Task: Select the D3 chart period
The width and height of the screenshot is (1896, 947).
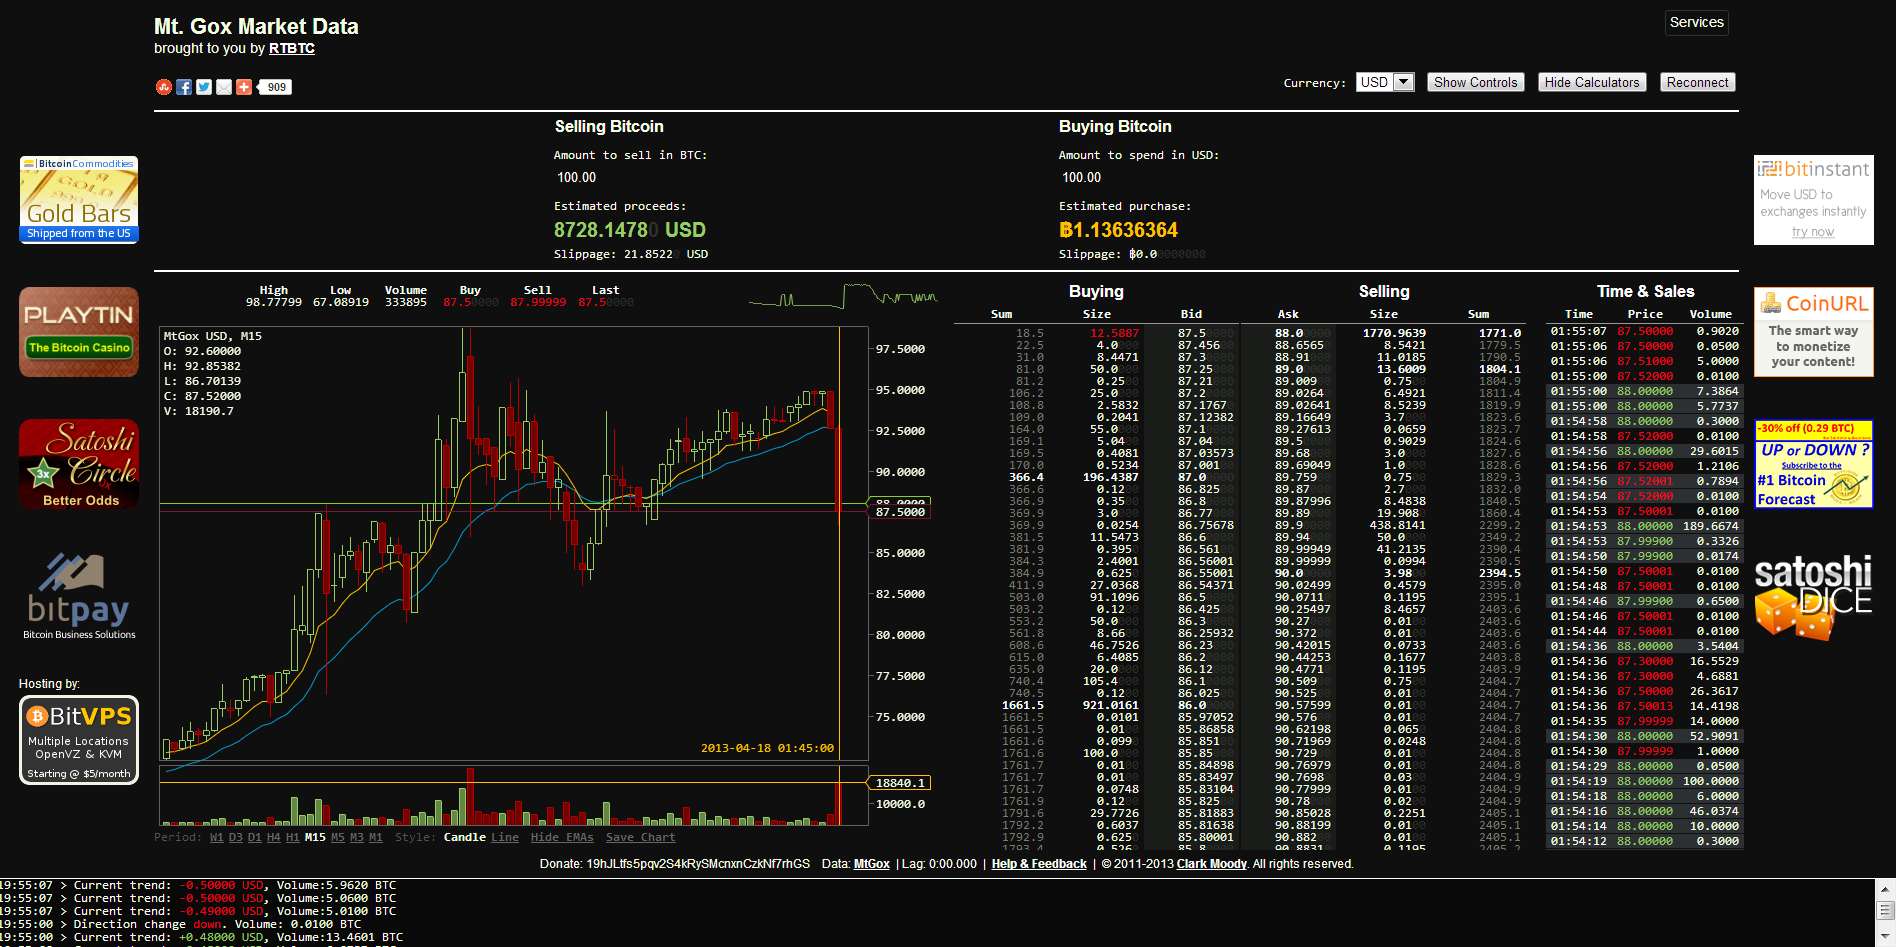Action: click(x=236, y=837)
